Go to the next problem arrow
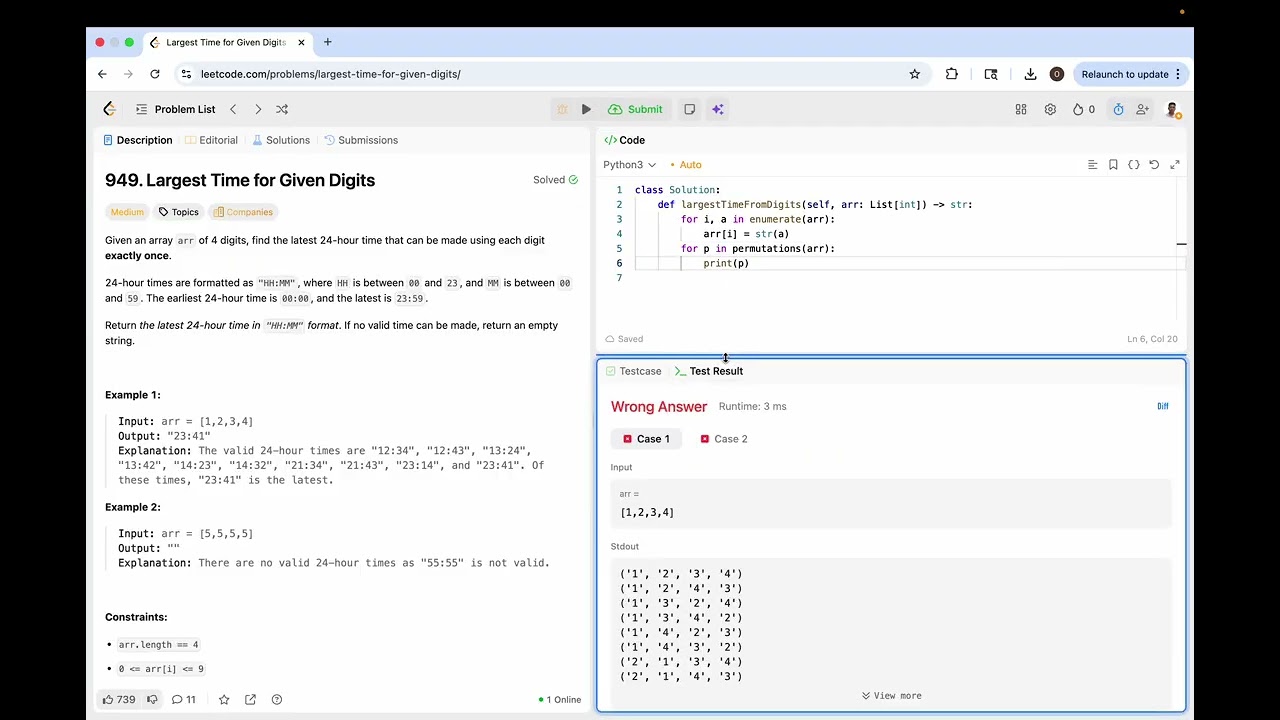This screenshot has width=1280, height=720. coord(258,109)
